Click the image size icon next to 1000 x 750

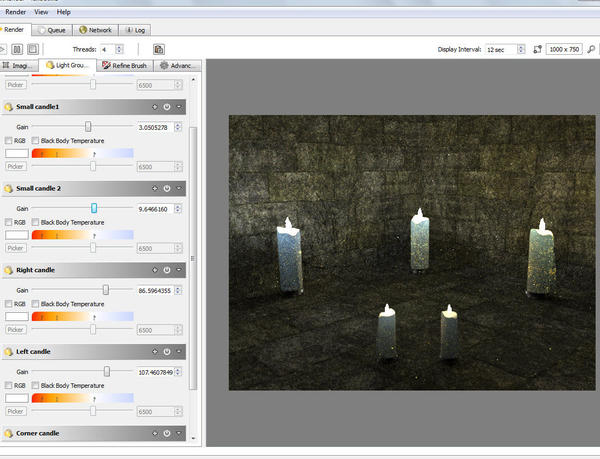pyautogui.click(x=537, y=48)
